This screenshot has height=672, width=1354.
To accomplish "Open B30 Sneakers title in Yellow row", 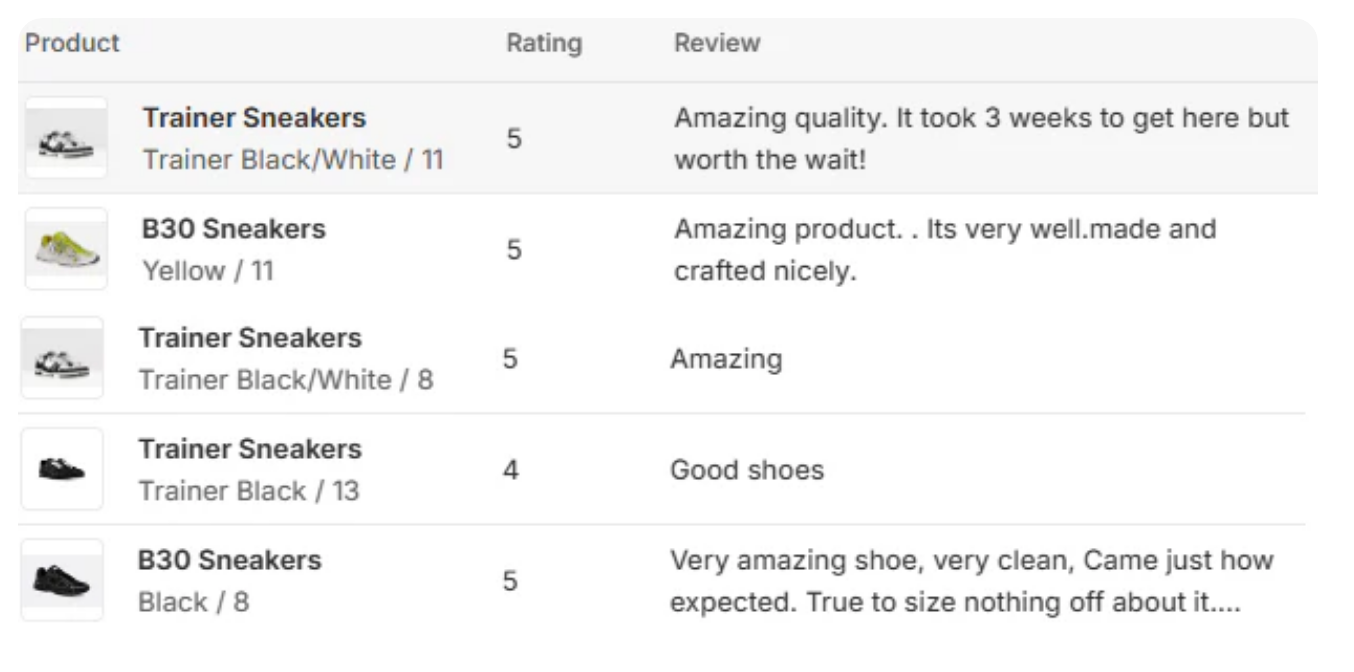I will pos(234,229).
